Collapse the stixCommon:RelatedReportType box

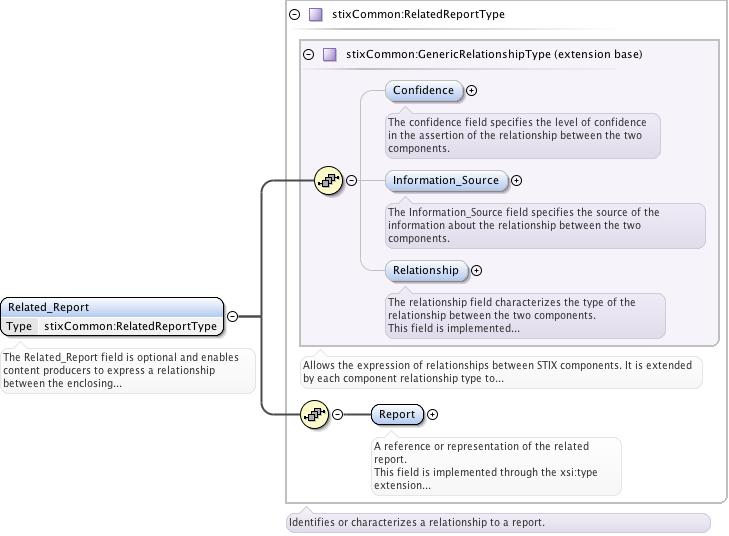coord(294,15)
